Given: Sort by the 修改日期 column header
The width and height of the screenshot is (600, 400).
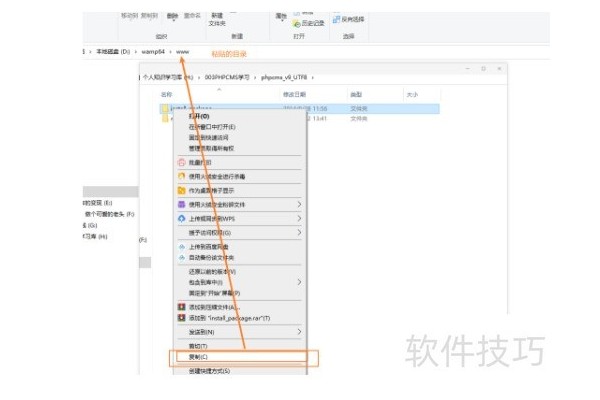Looking at the screenshot, I should 294,95.
